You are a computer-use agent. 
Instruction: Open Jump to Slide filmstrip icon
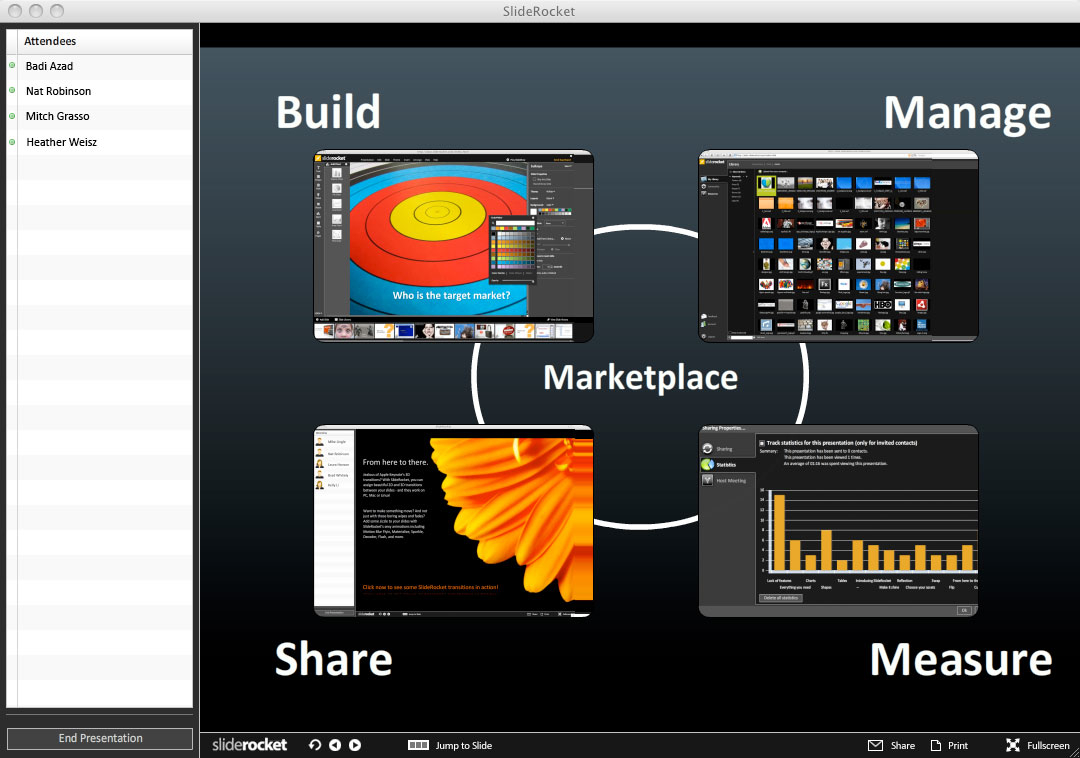point(418,745)
